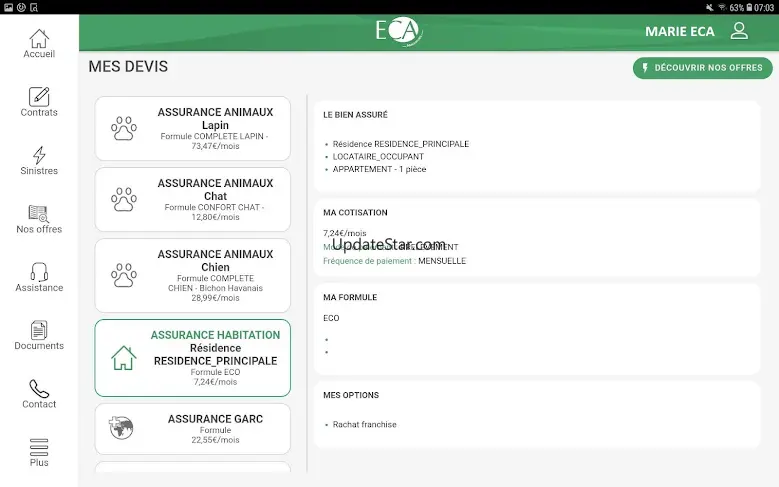Click paw icon of Chien quote

(124, 276)
